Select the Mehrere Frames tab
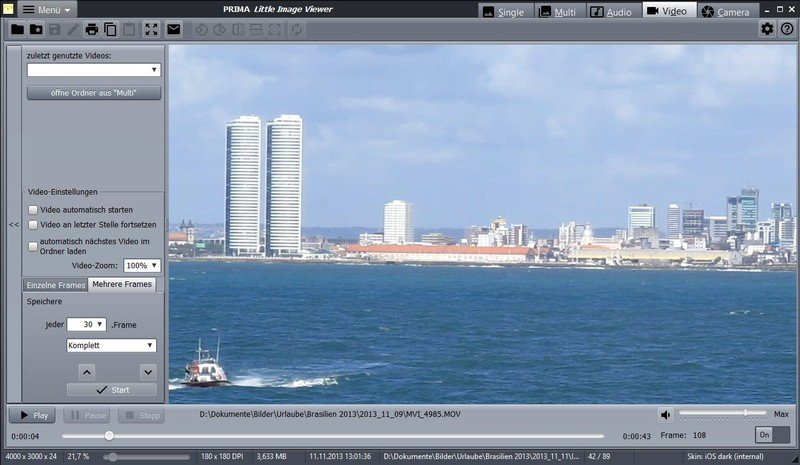Viewport: 800px width, 465px height. click(122, 284)
